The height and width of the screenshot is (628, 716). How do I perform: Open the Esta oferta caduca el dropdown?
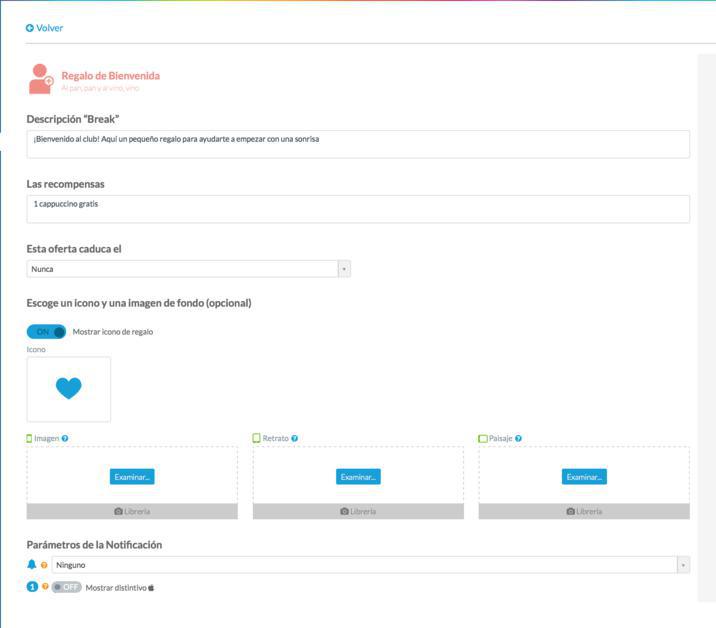pyautogui.click(x=188, y=269)
